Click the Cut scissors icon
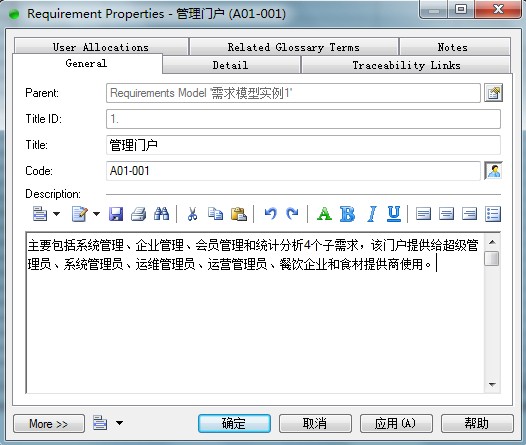Screen dimensions: 526x445 [x=192, y=214]
